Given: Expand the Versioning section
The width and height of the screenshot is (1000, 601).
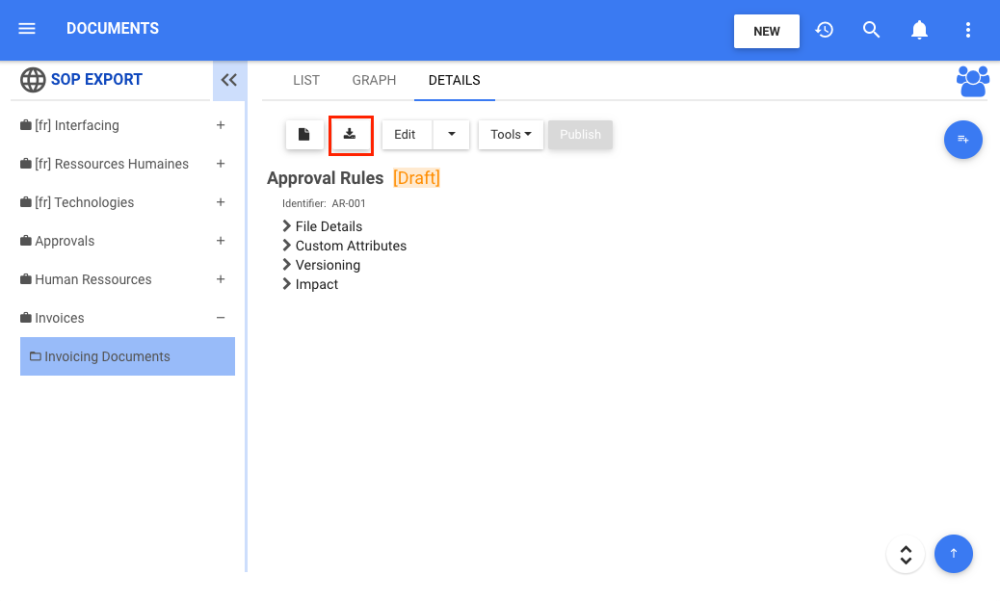Looking at the screenshot, I should point(327,265).
